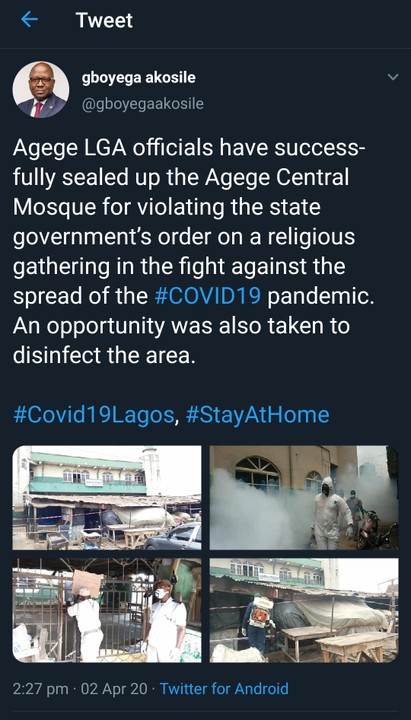Tap the back arrow icon
Viewport: 411px width, 720px height.
point(29,20)
